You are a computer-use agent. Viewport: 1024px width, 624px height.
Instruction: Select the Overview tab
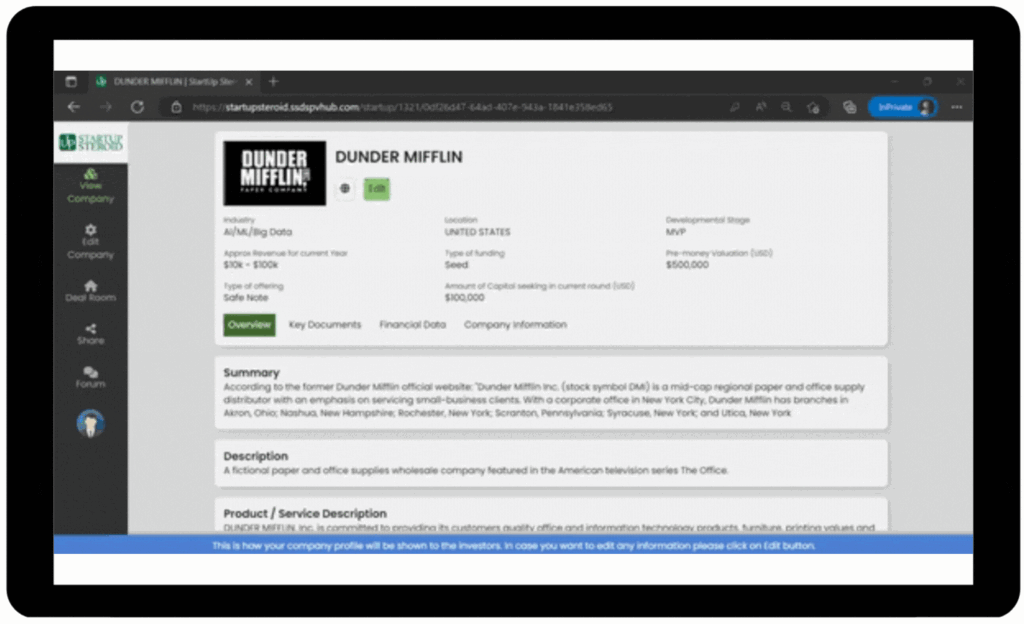click(x=249, y=324)
